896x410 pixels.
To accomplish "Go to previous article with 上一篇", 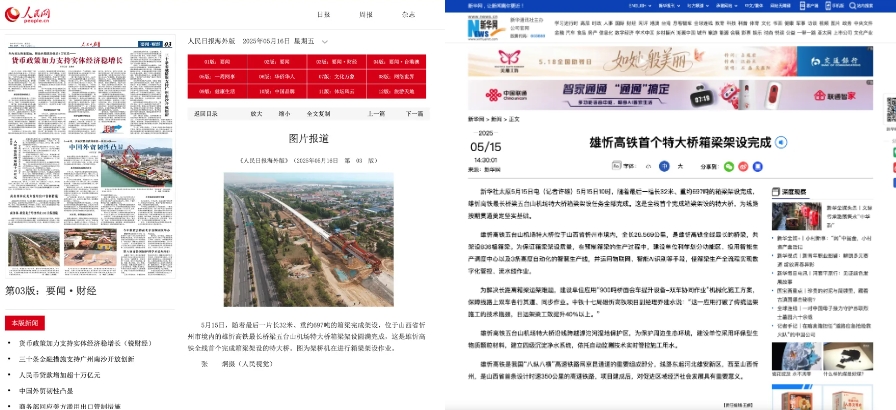I will tap(376, 114).
